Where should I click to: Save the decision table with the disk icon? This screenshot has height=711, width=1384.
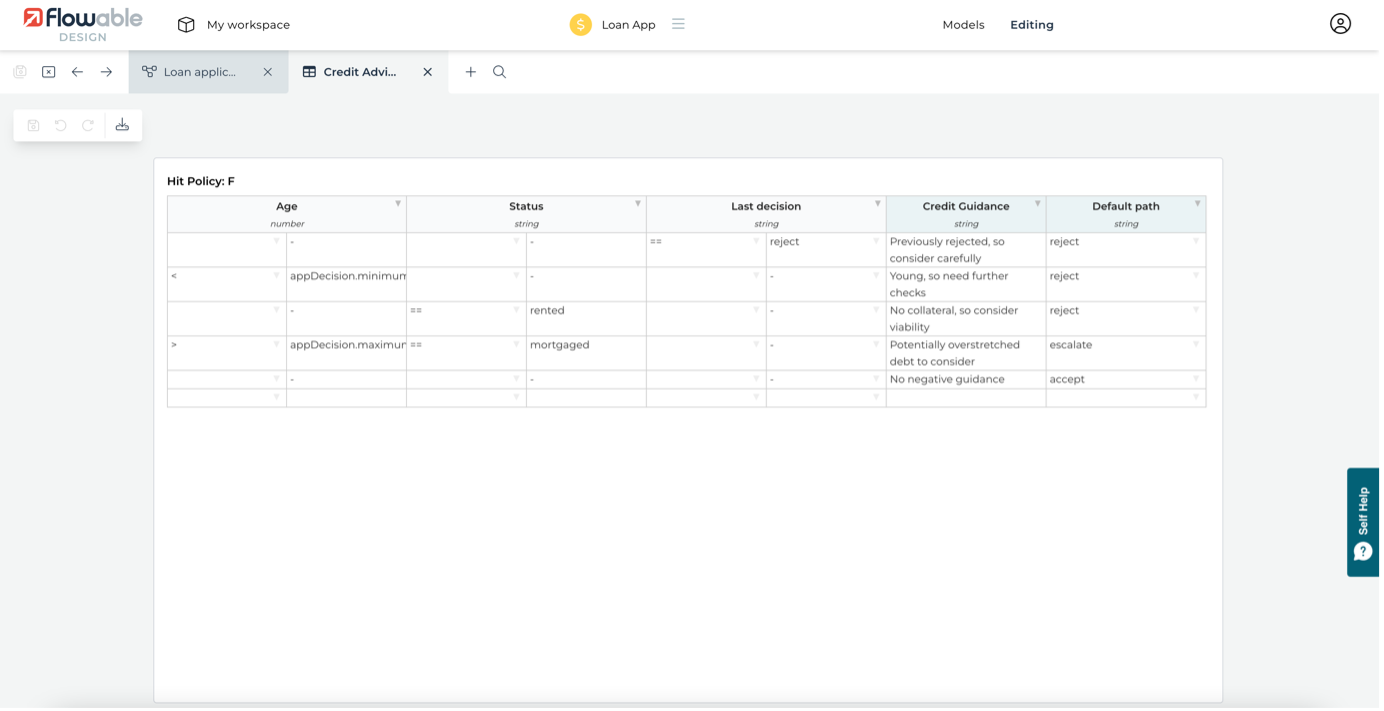click(33, 124)
